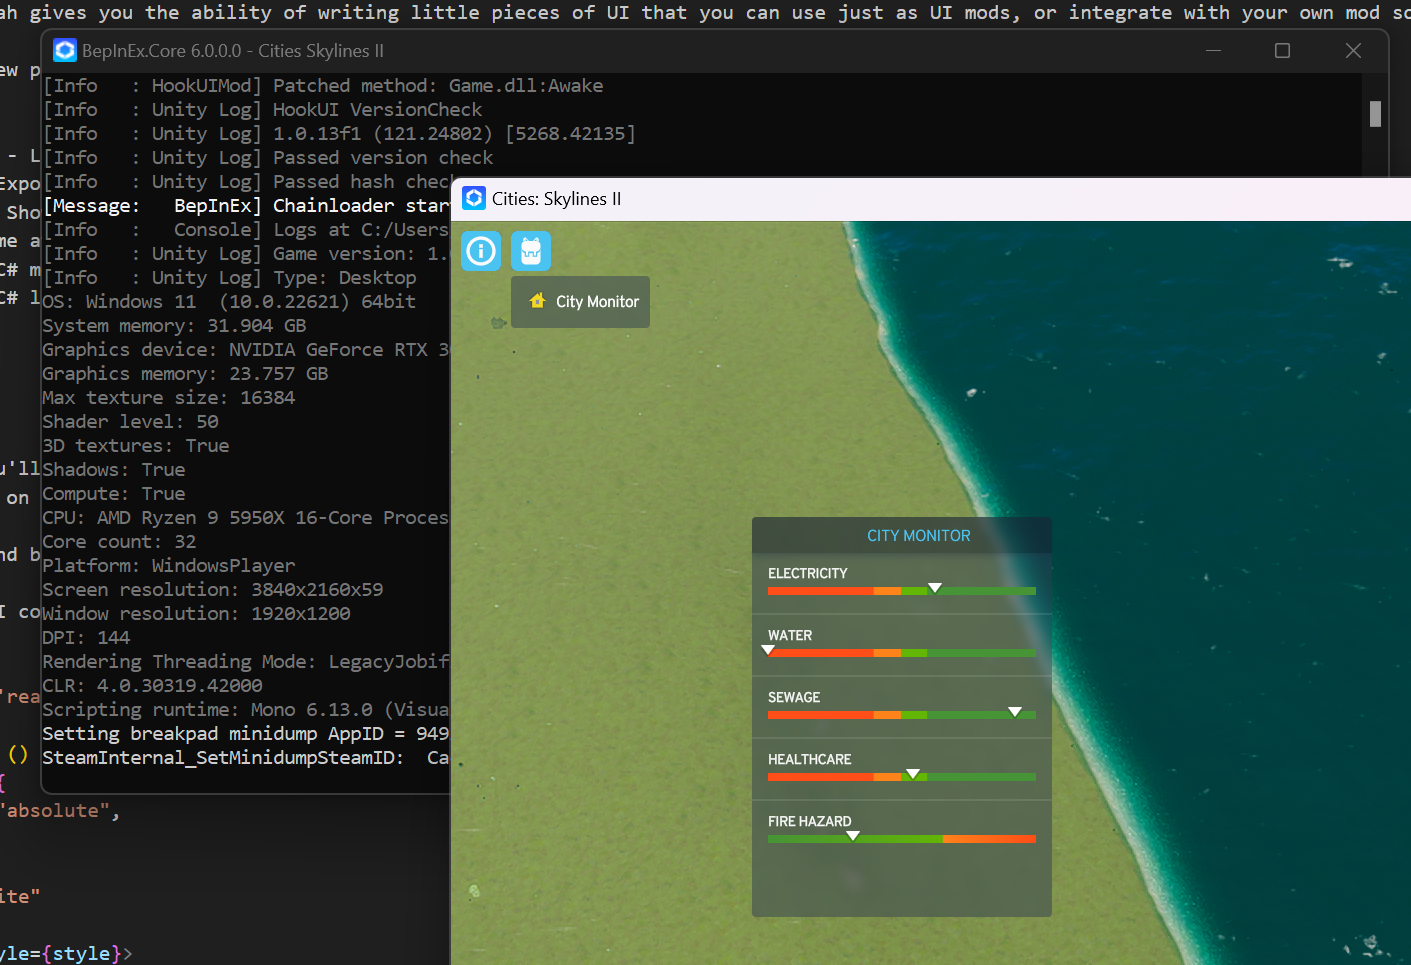Screen dimensions: 1411x965
Task: Click the BepInEx console scrollbar thumb
Action: click(x=1375, y=114)
